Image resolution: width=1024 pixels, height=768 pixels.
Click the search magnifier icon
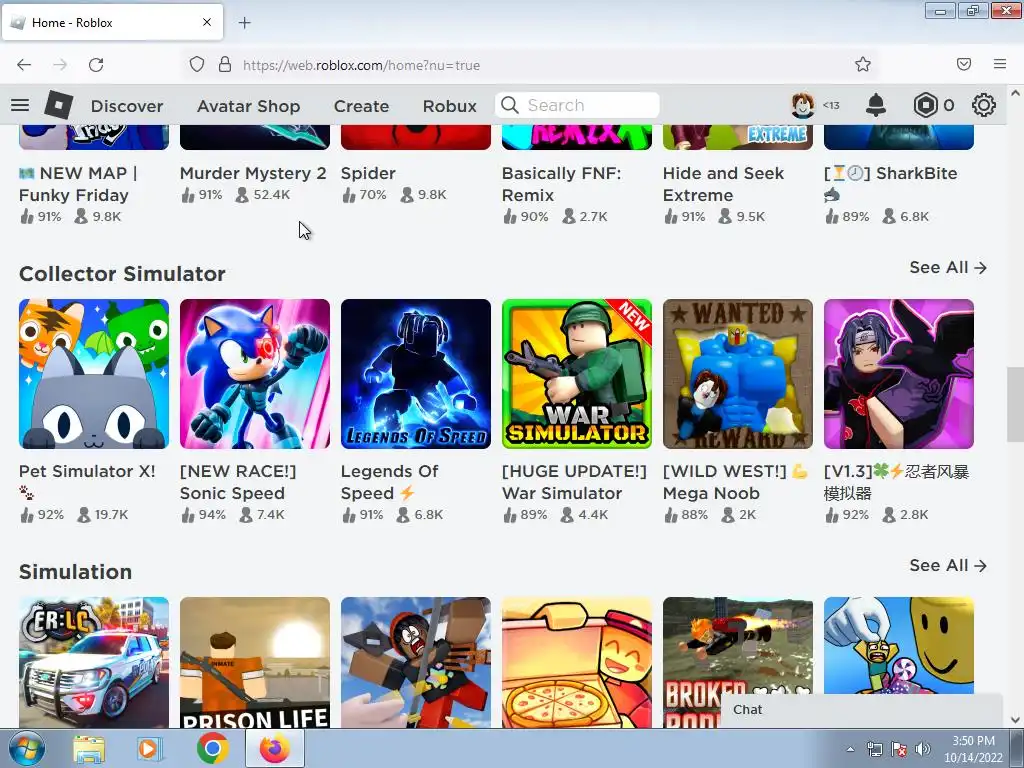(510, 105)
